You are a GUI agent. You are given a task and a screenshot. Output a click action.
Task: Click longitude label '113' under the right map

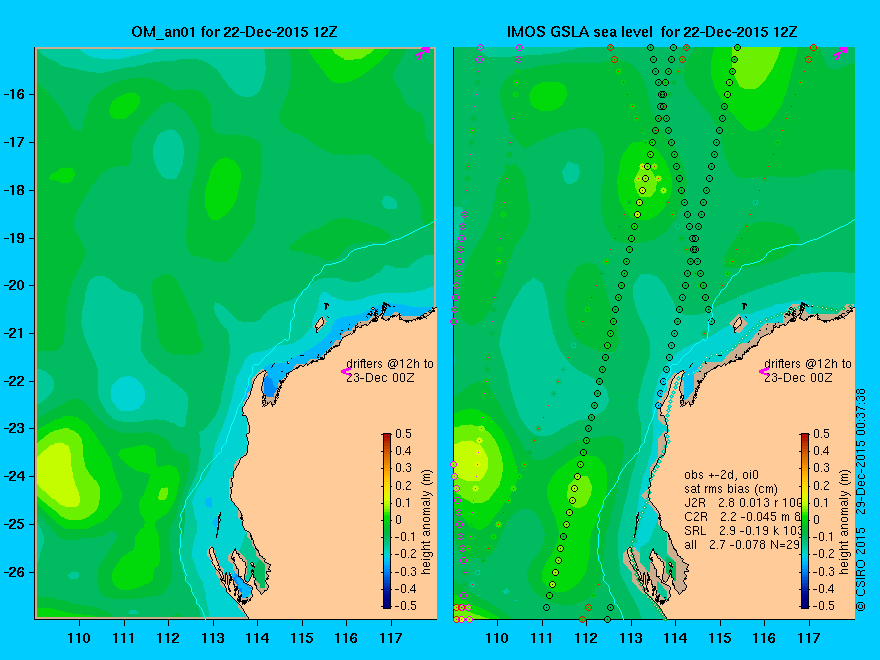631,638
